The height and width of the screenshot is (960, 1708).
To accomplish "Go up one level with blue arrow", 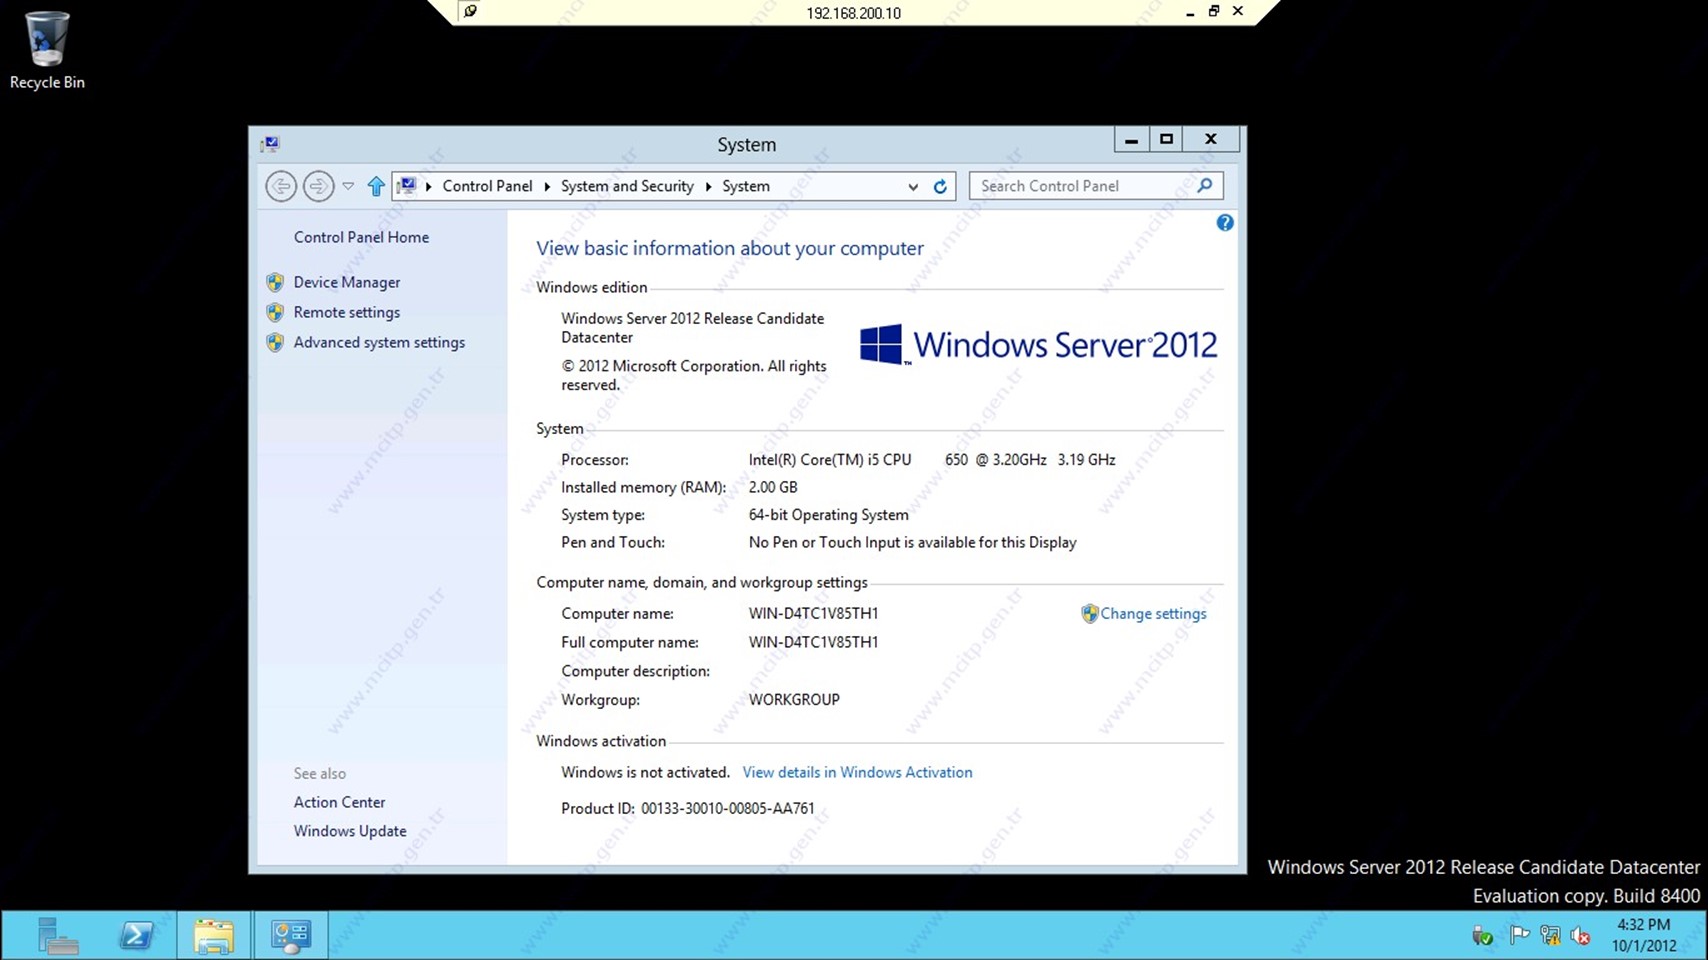I will click(x=376, y=186).
